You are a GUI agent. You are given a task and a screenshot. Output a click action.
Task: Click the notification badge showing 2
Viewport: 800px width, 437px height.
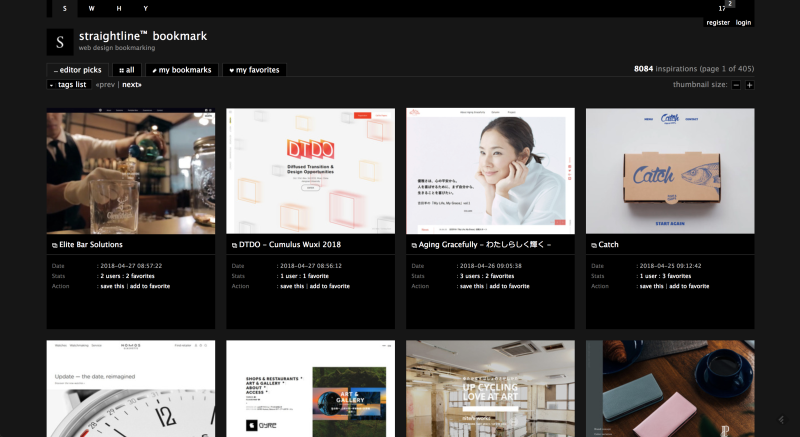730,4
